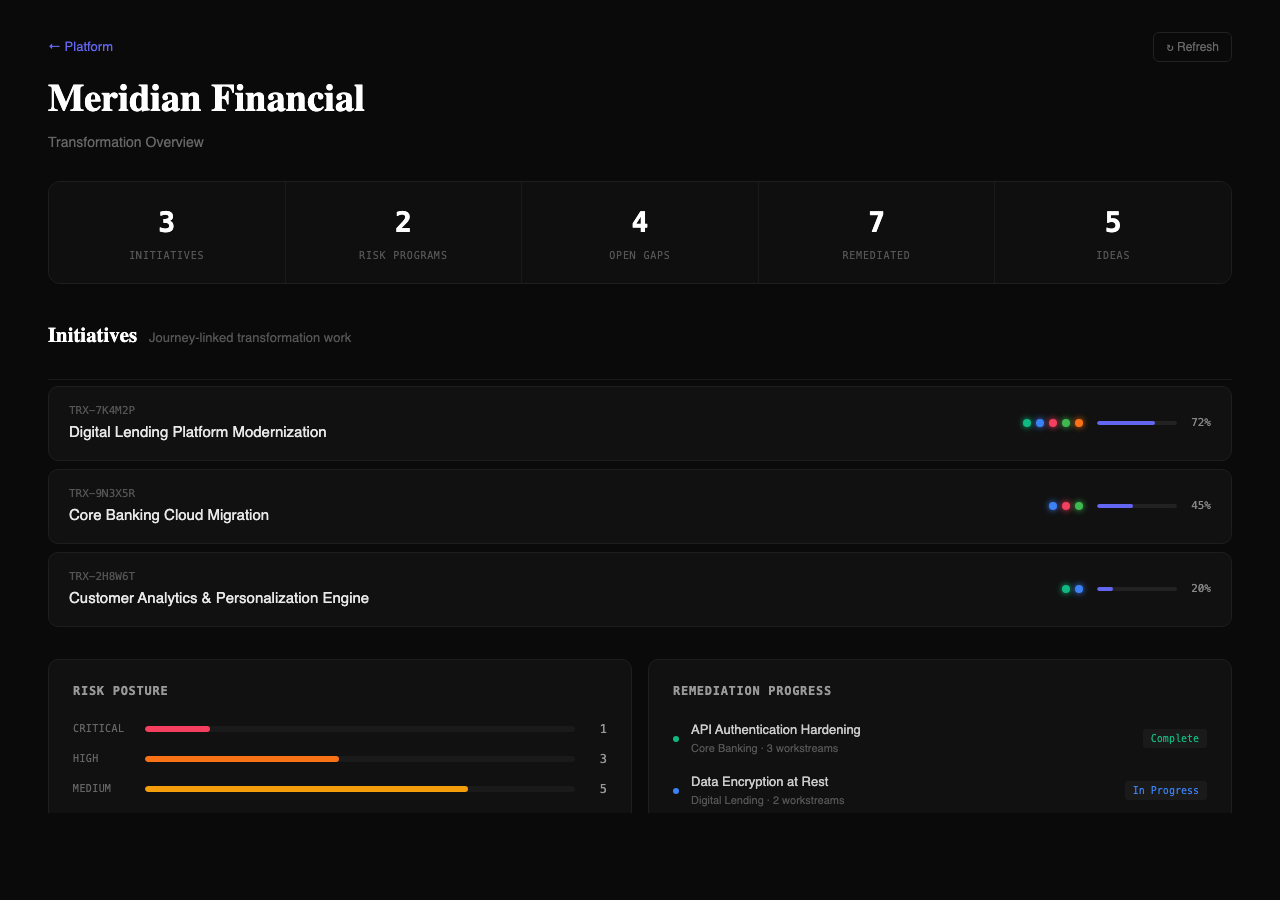Image resolution: width=1280 pixels, height=900 pixels.
Task: Toggle the In Progress status badge
Action: point(1166,790)
